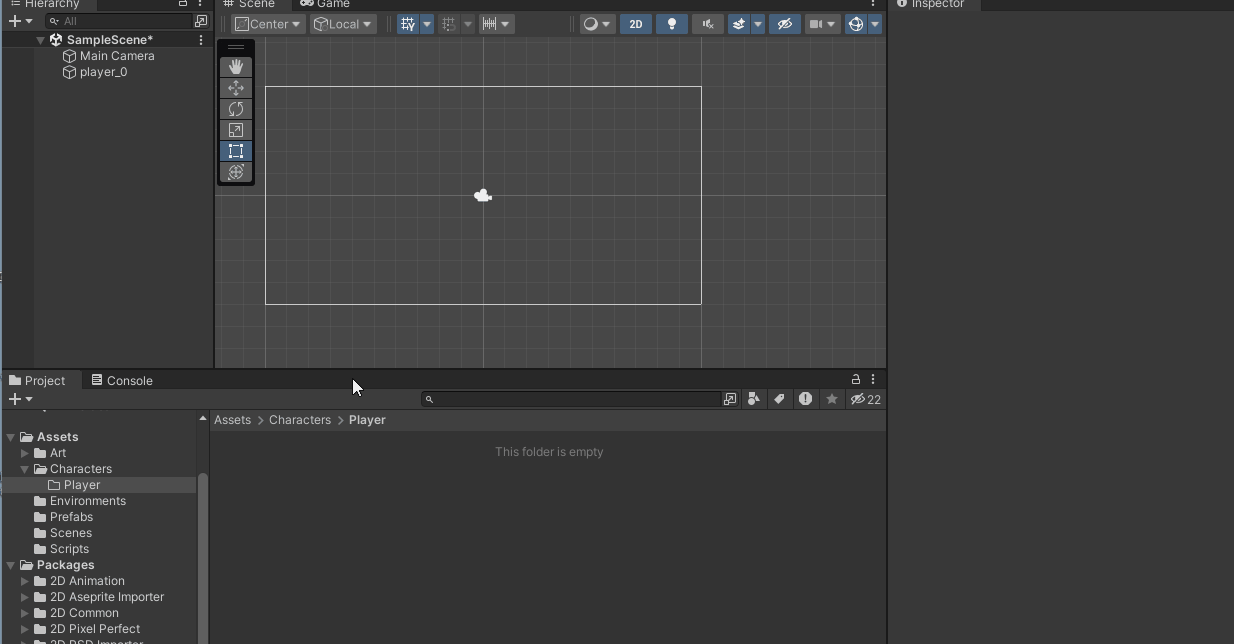Open Center pivot mode dropdown
The width and height of the screenshot is (1234, 644).
268,24
